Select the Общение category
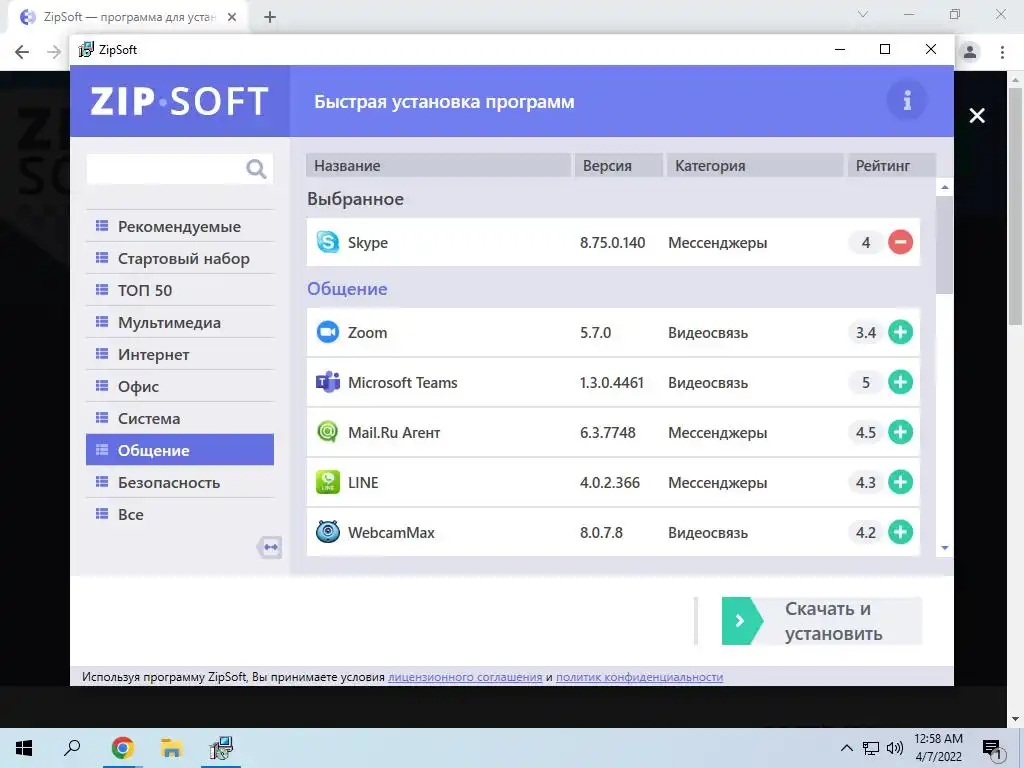 coord(180,450)
